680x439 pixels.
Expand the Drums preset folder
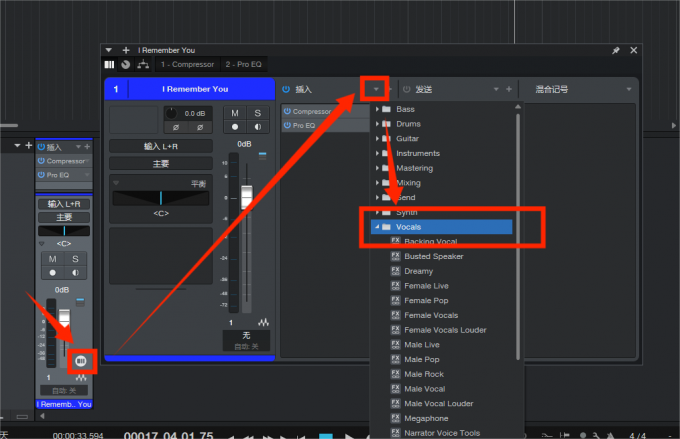coord(377,124)
